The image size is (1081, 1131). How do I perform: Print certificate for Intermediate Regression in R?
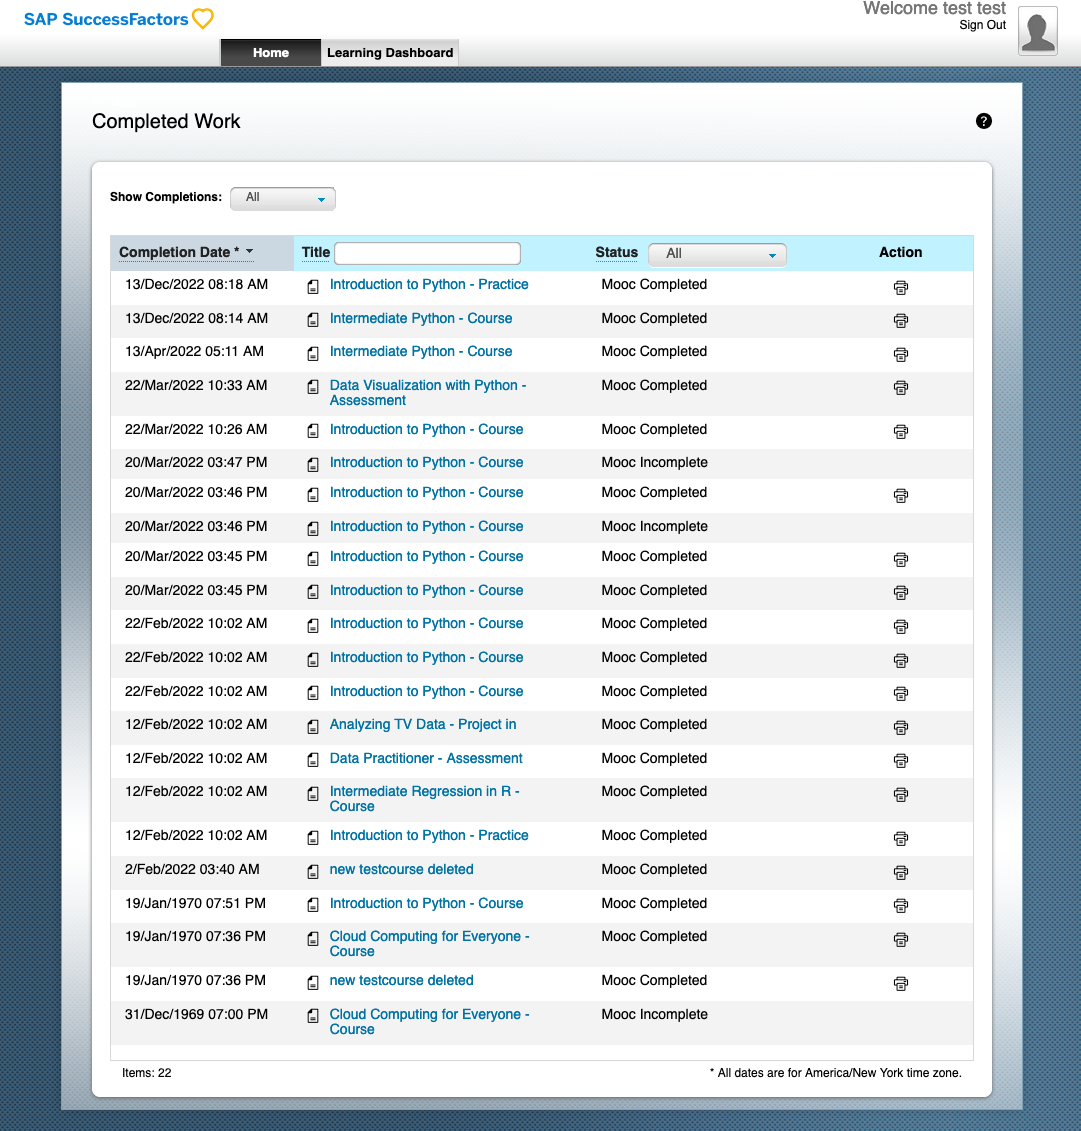click(900, 795)
